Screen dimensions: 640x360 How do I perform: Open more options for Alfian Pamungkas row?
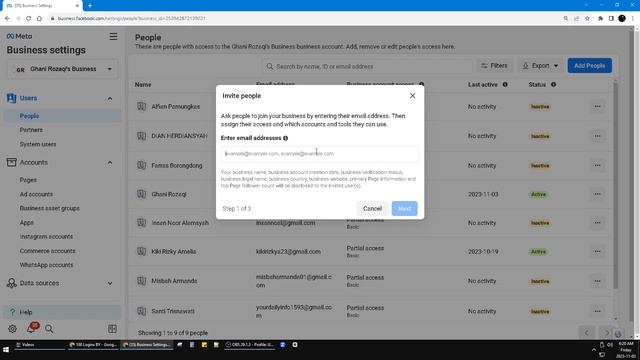(x=597, y=107)
